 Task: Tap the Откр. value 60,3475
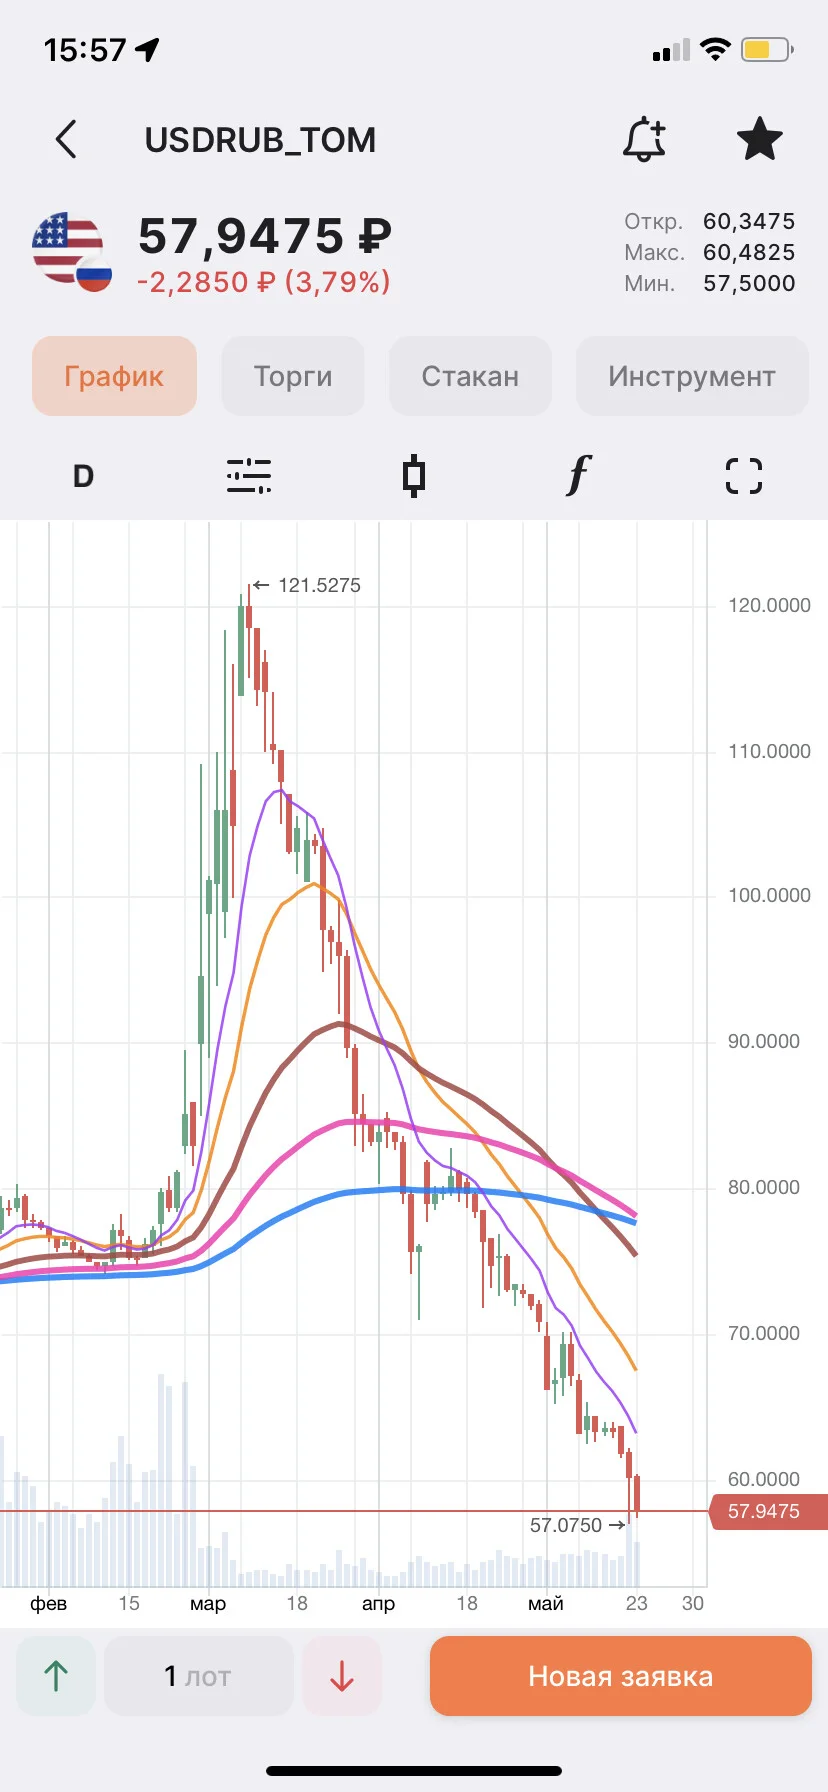749,221
